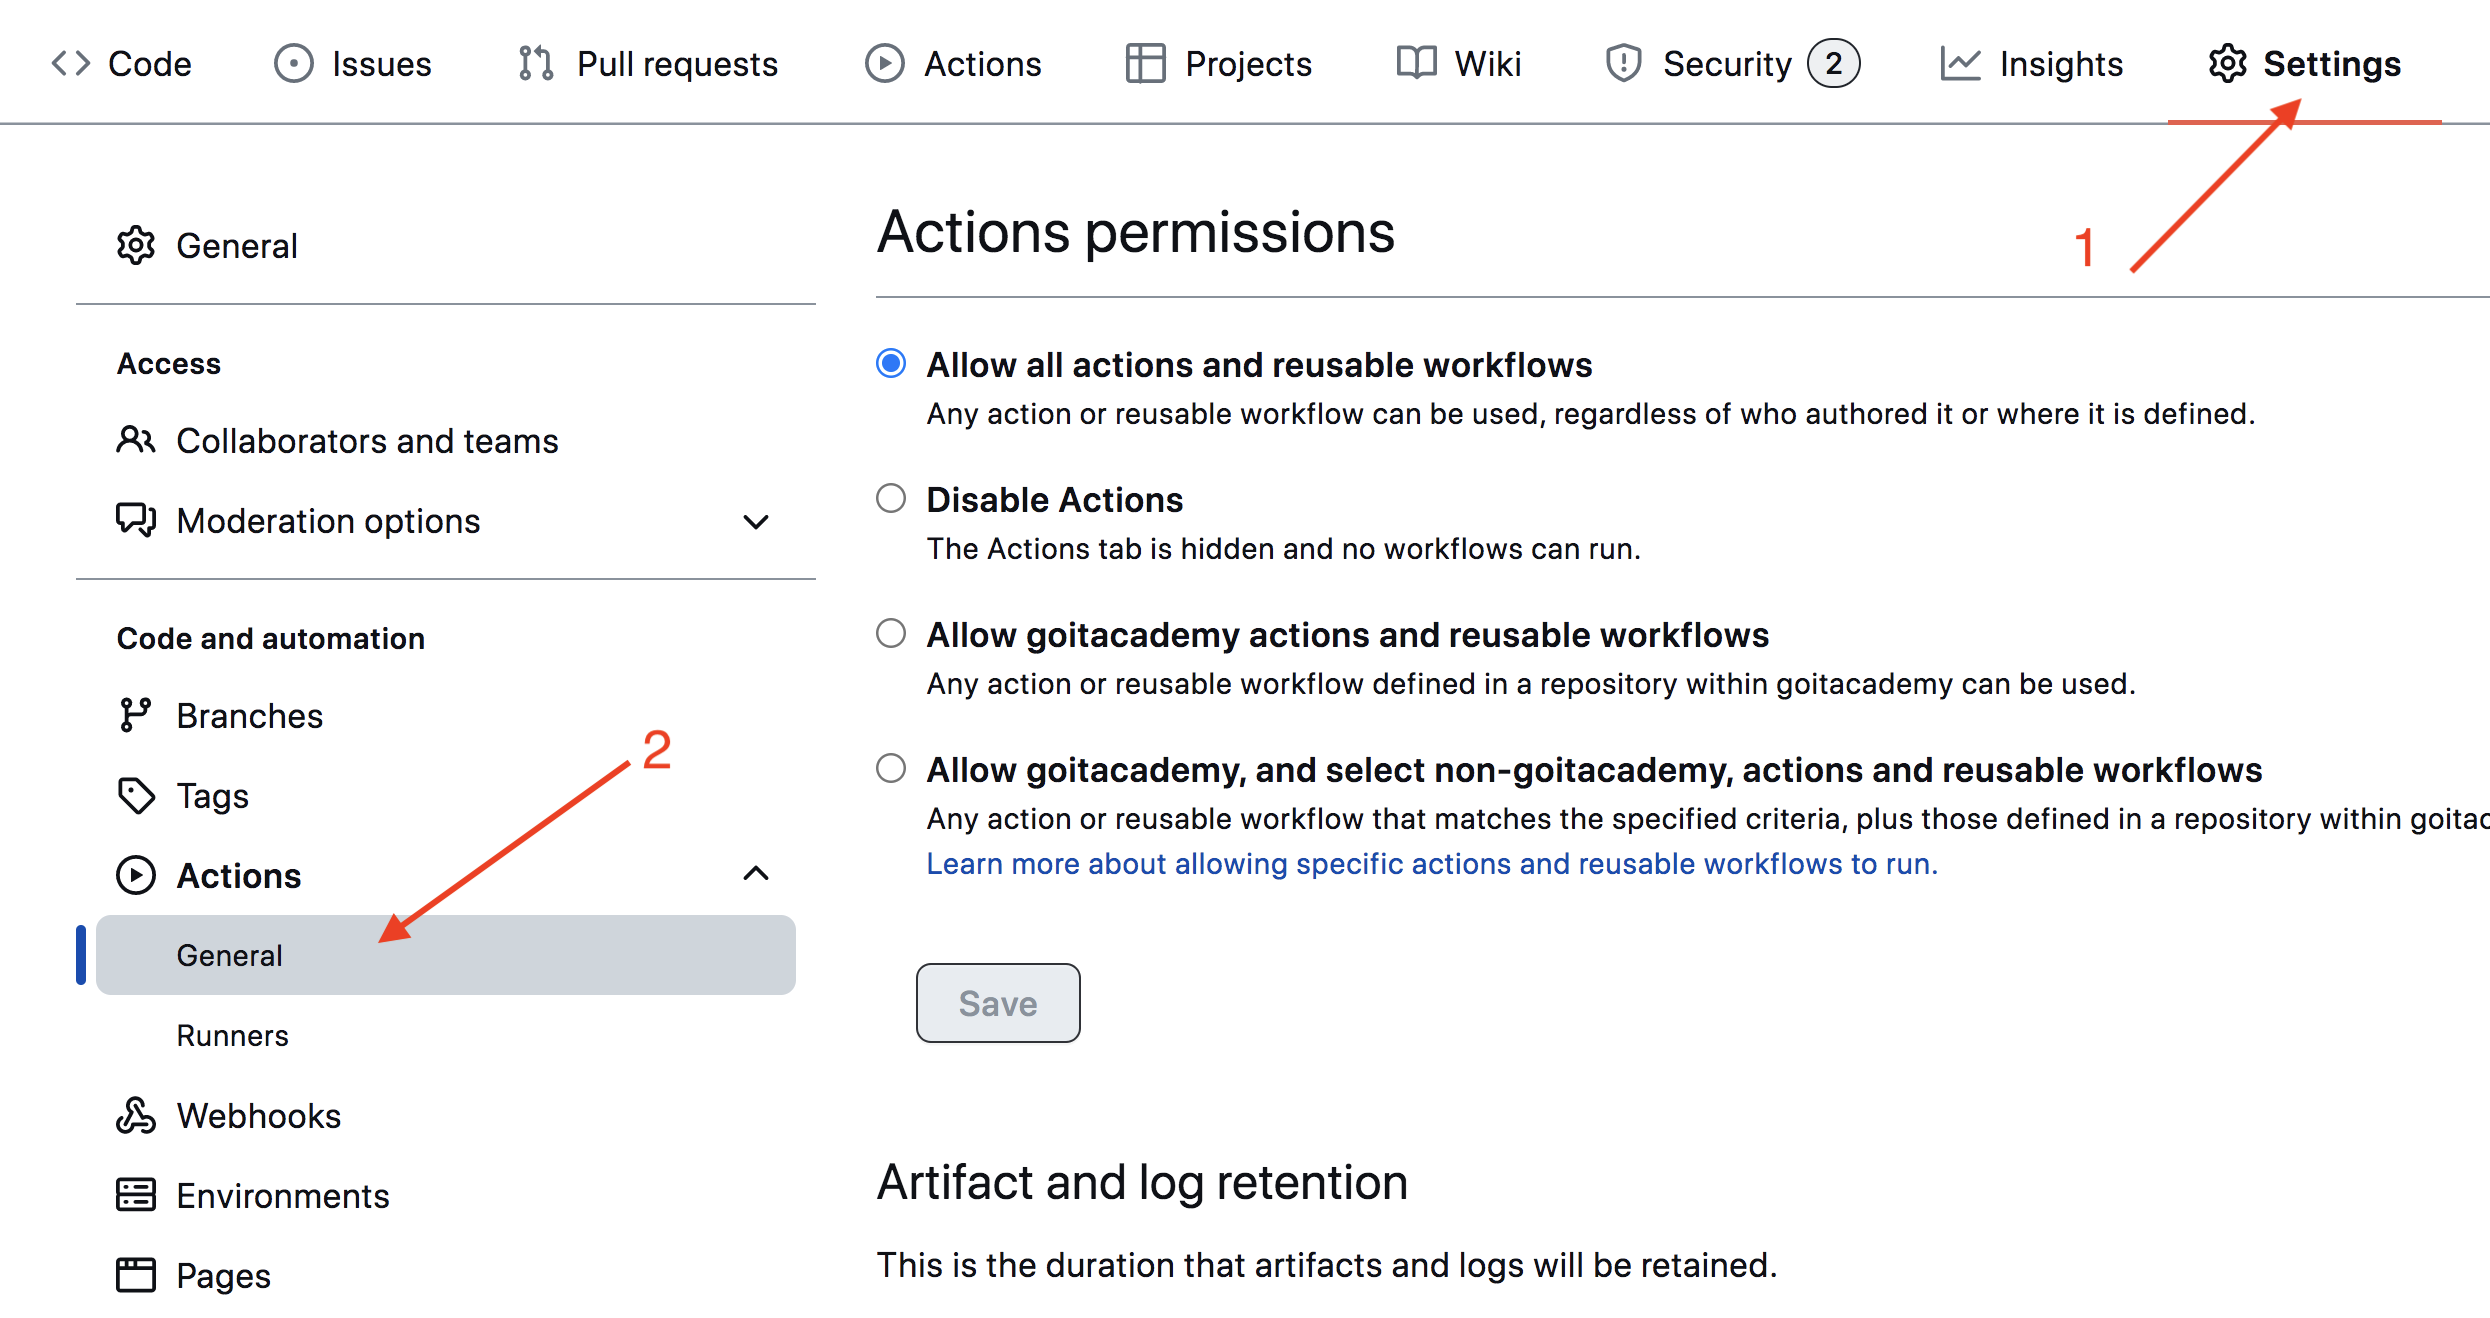Viewport: 2490px width, 1318px height.
Task: Click the Insights graph icon
Action: point(1961,62)
